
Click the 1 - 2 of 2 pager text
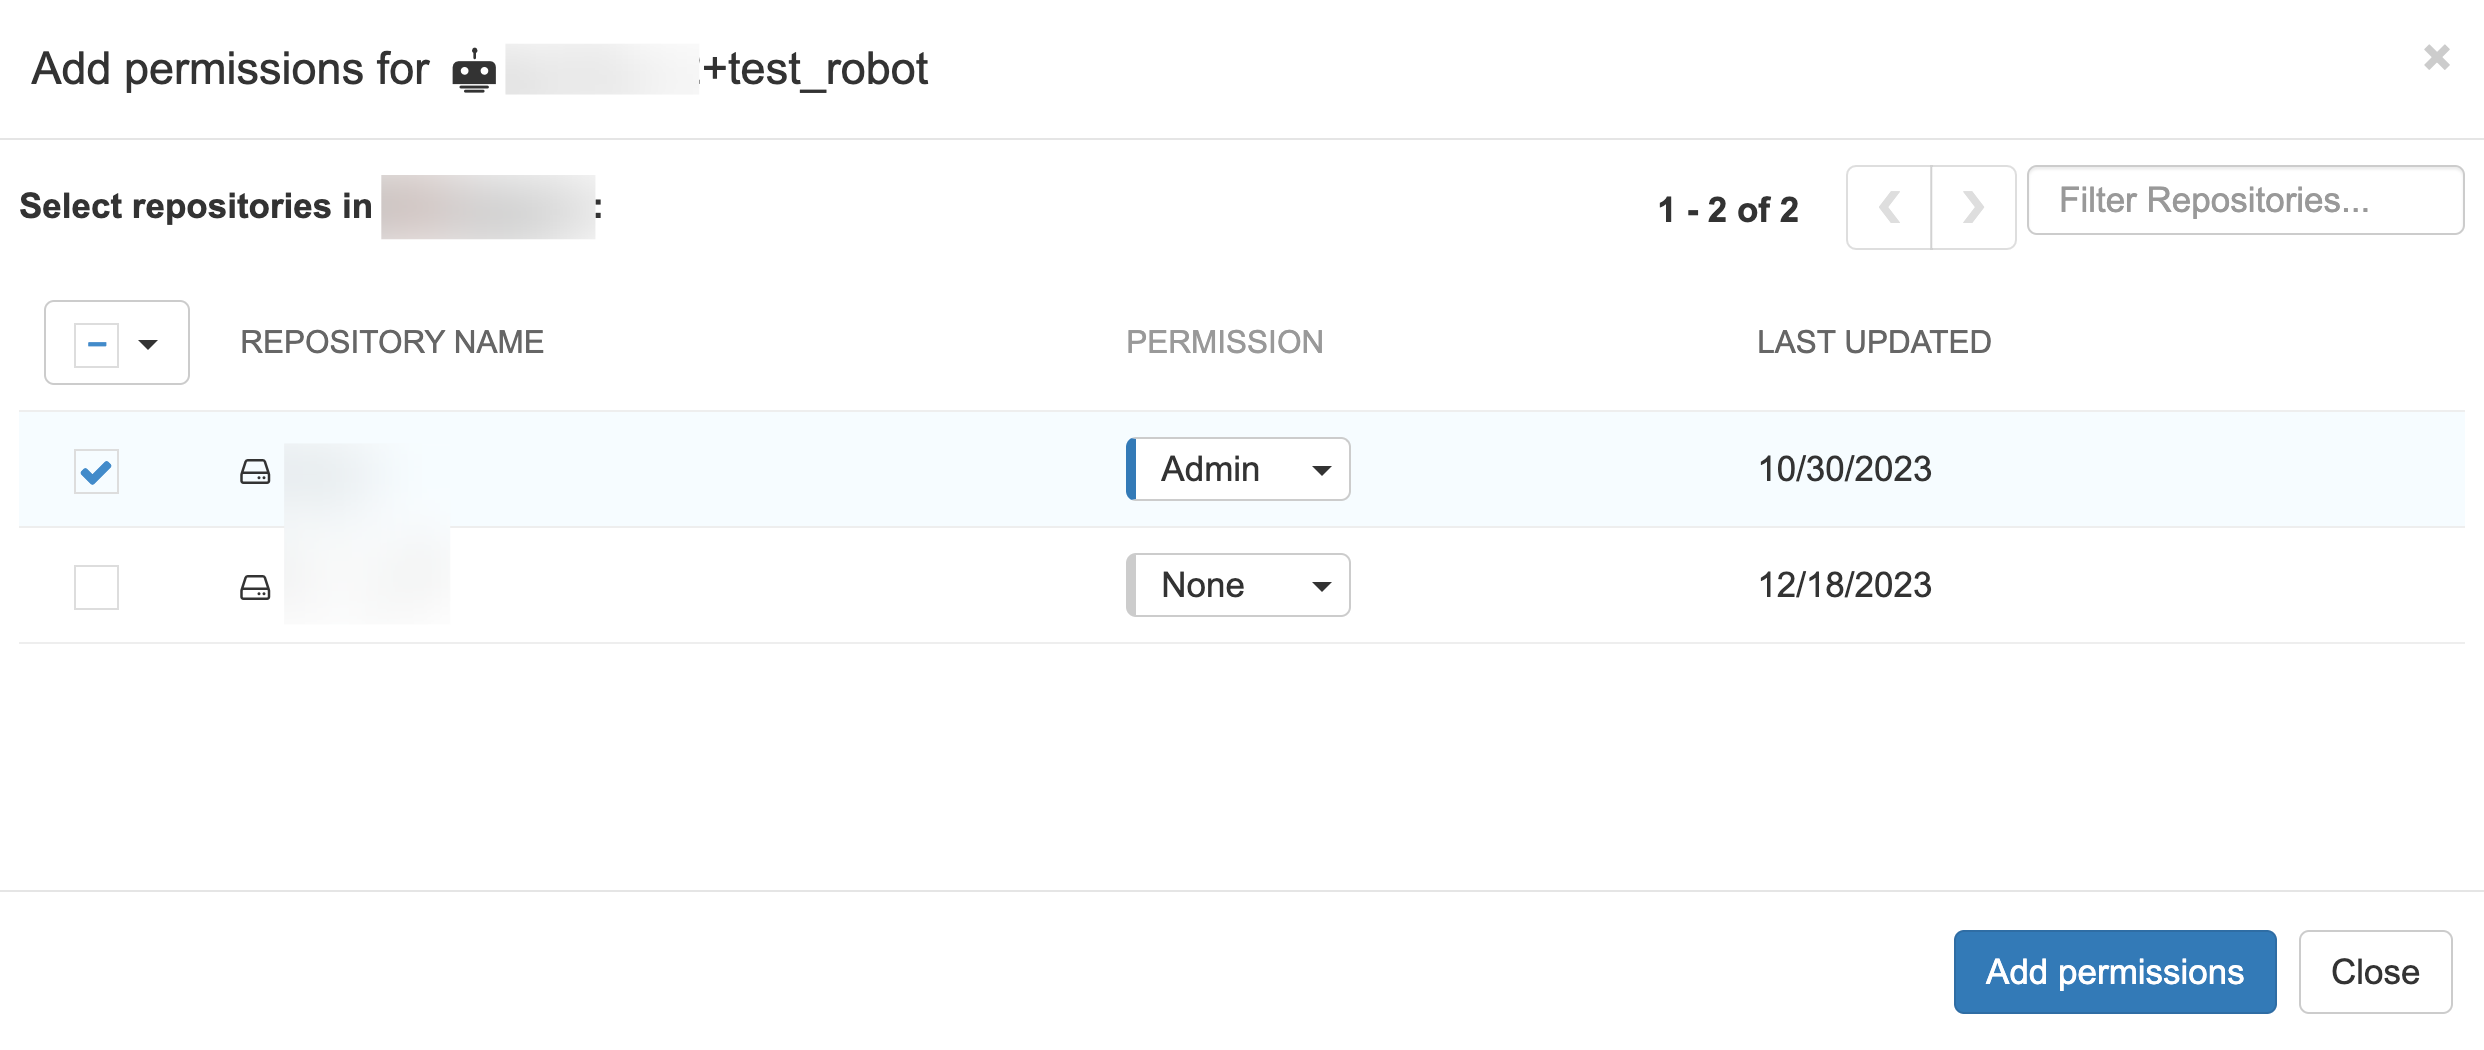tap(1727, 210)
